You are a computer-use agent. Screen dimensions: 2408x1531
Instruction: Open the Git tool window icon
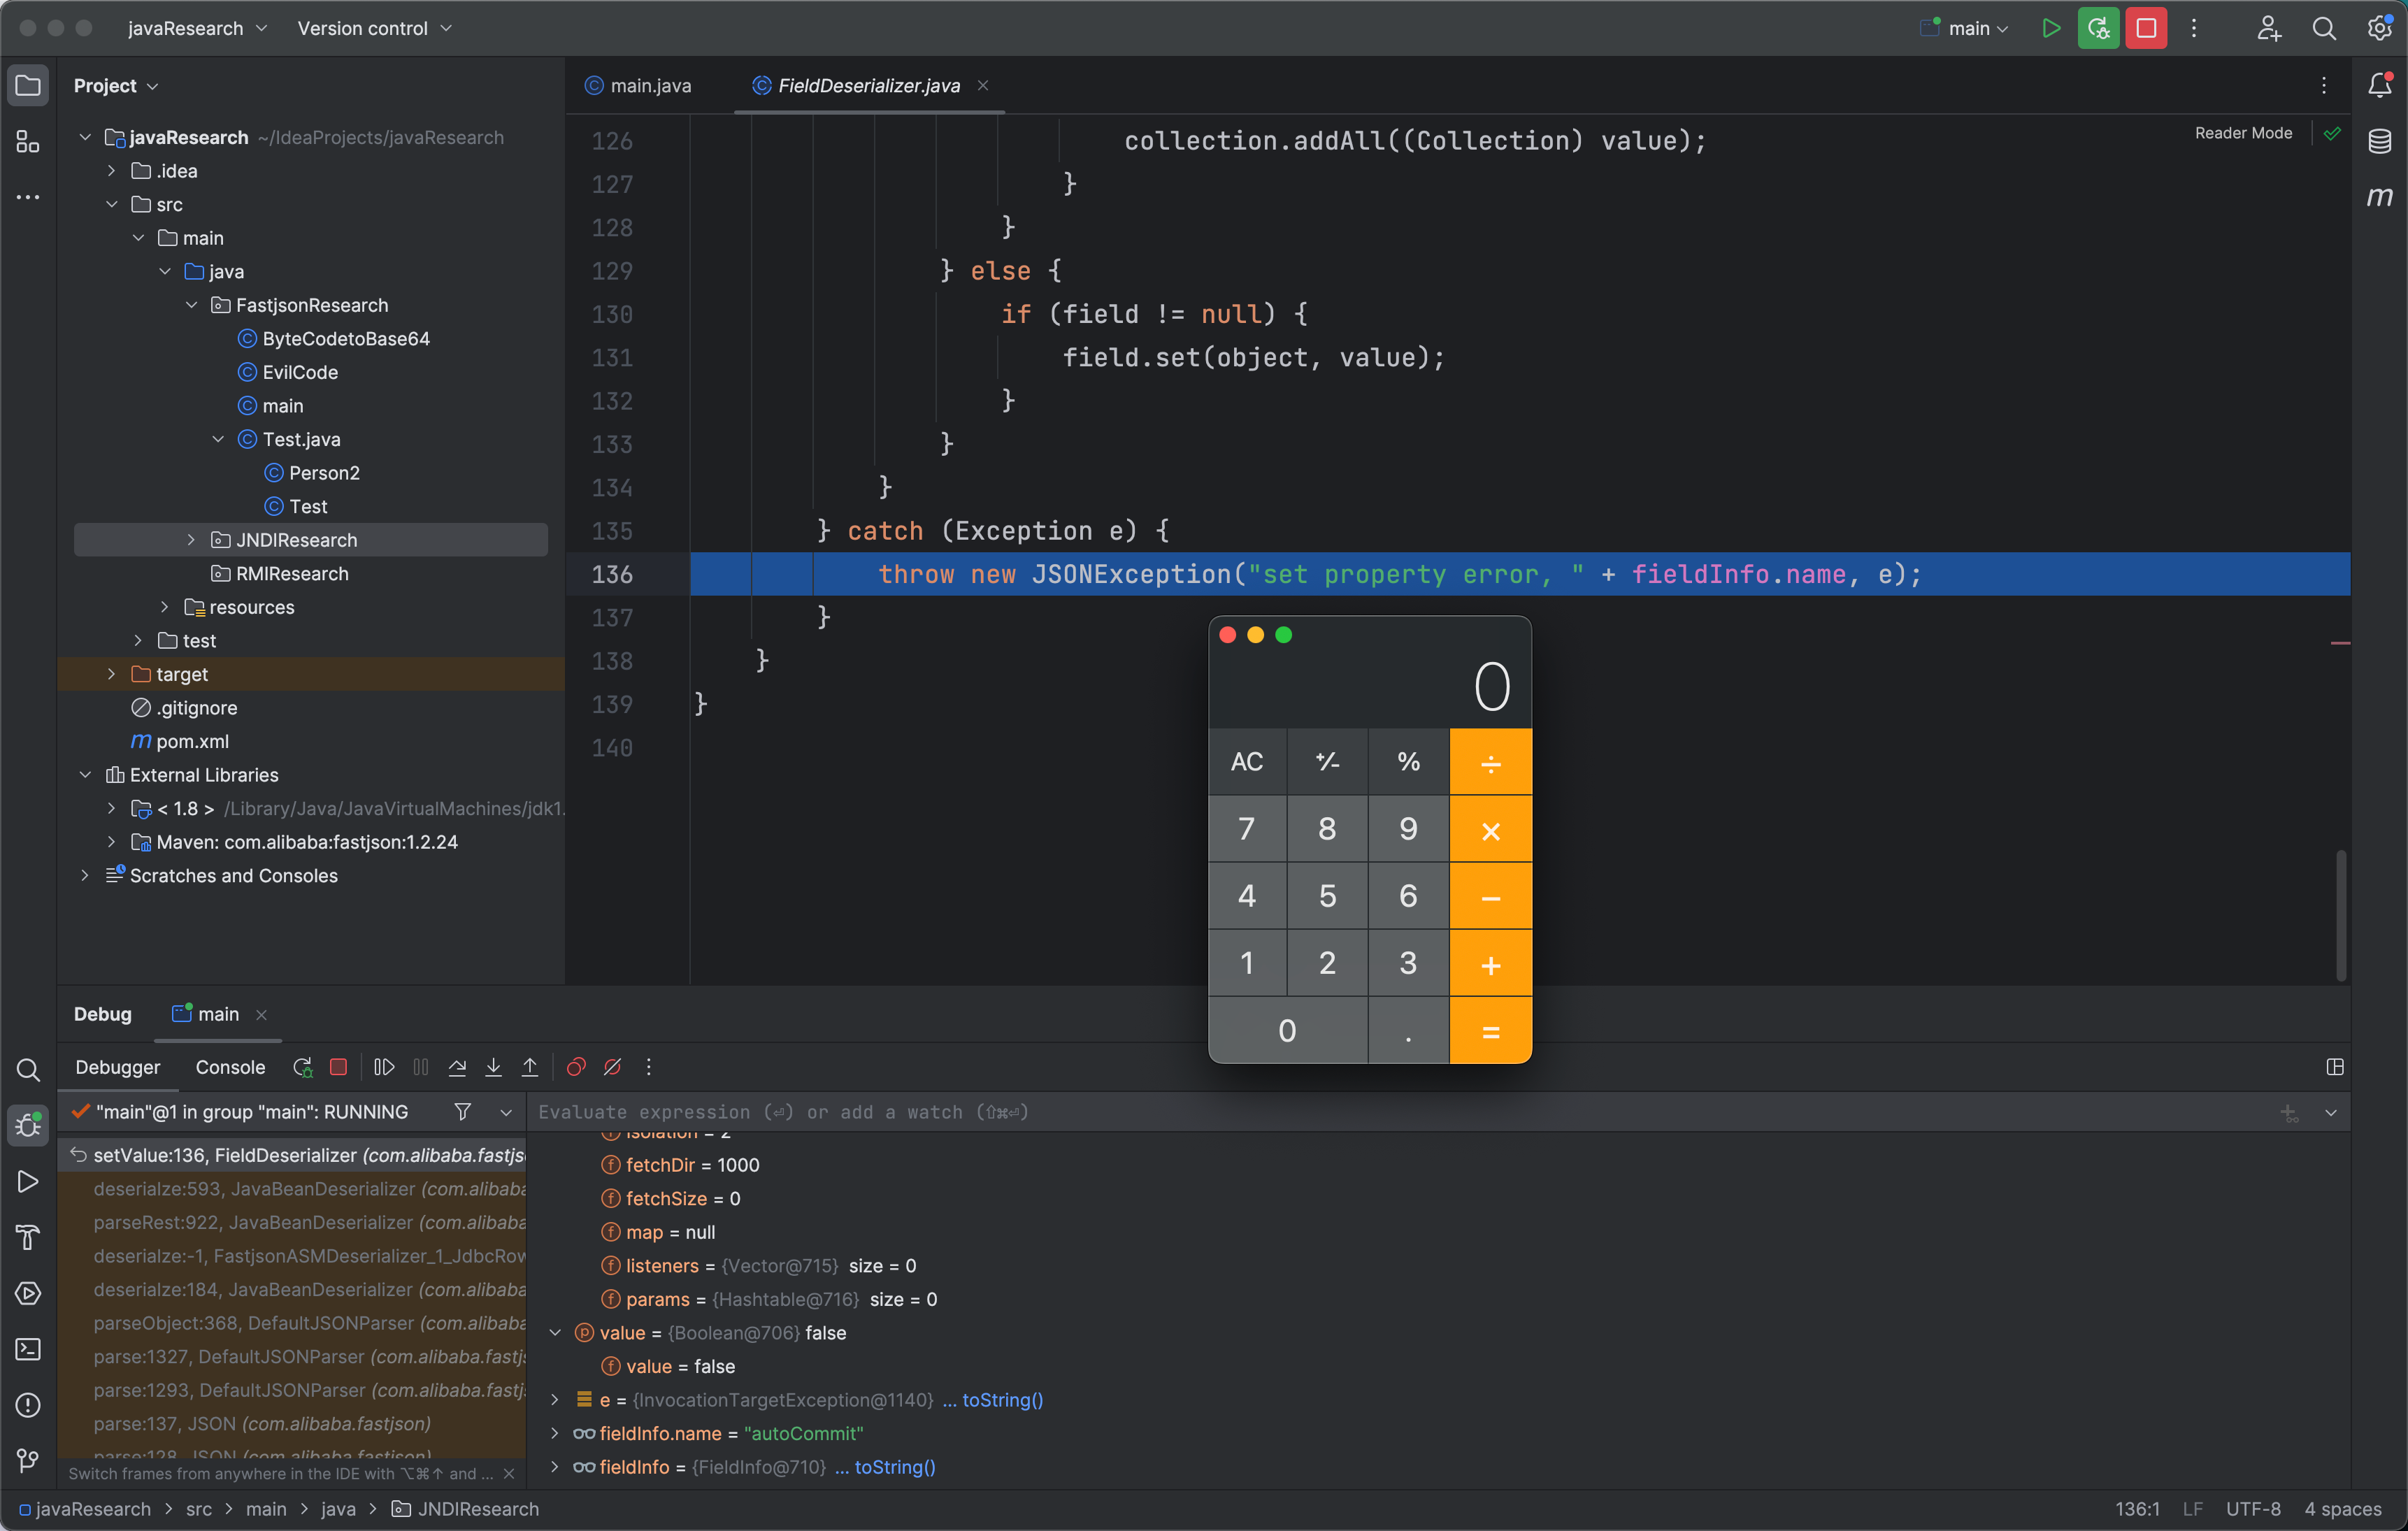28,1461
